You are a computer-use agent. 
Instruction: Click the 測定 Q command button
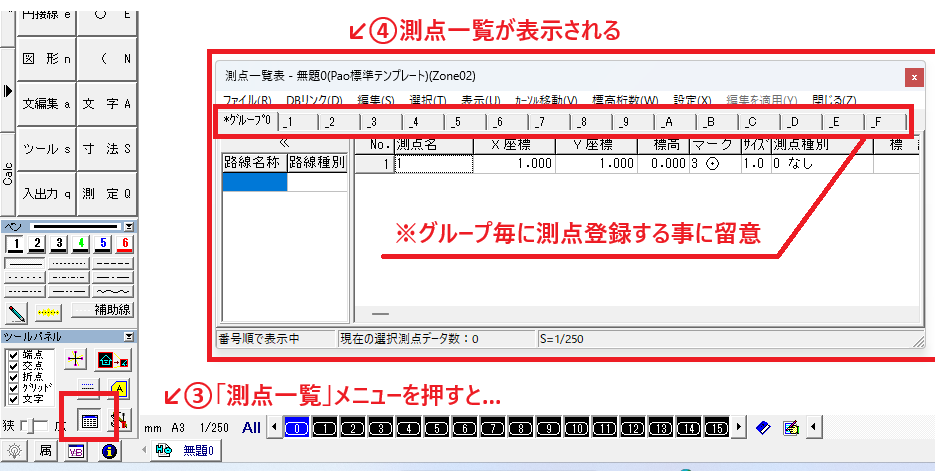107,194
